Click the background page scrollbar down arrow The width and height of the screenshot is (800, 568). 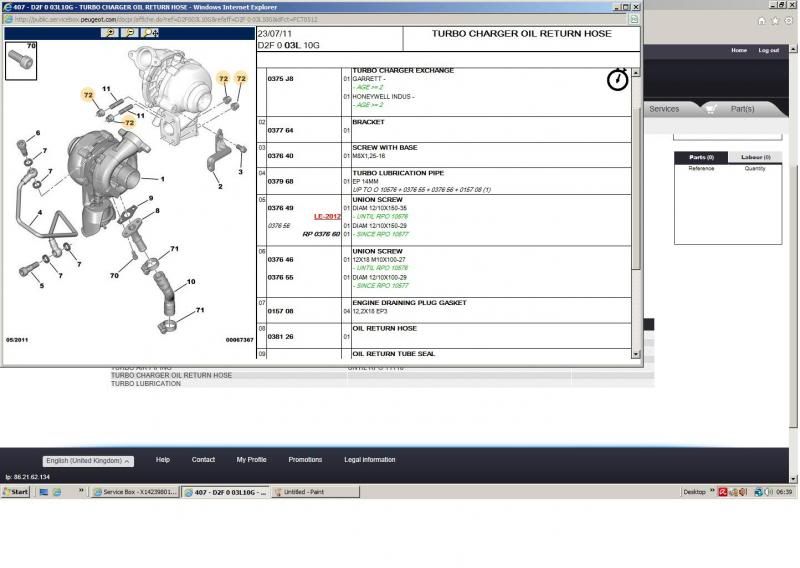793,479
